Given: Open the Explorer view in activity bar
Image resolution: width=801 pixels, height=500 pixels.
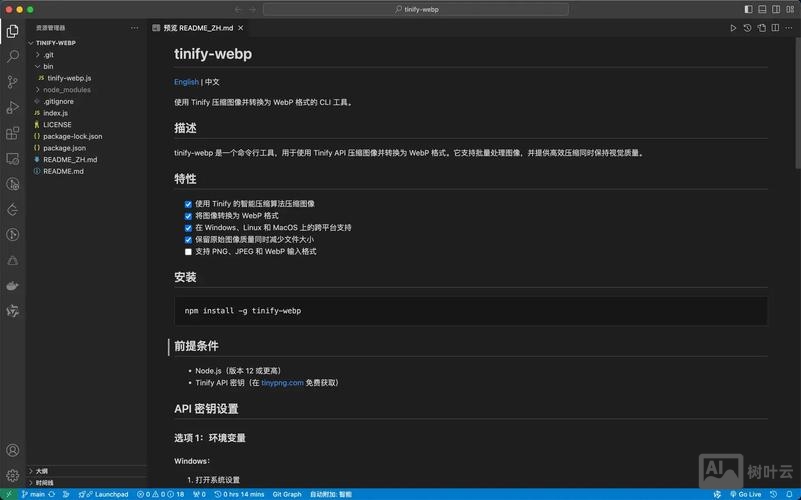Looking at the screenshot, I should (x=13, y=32).
